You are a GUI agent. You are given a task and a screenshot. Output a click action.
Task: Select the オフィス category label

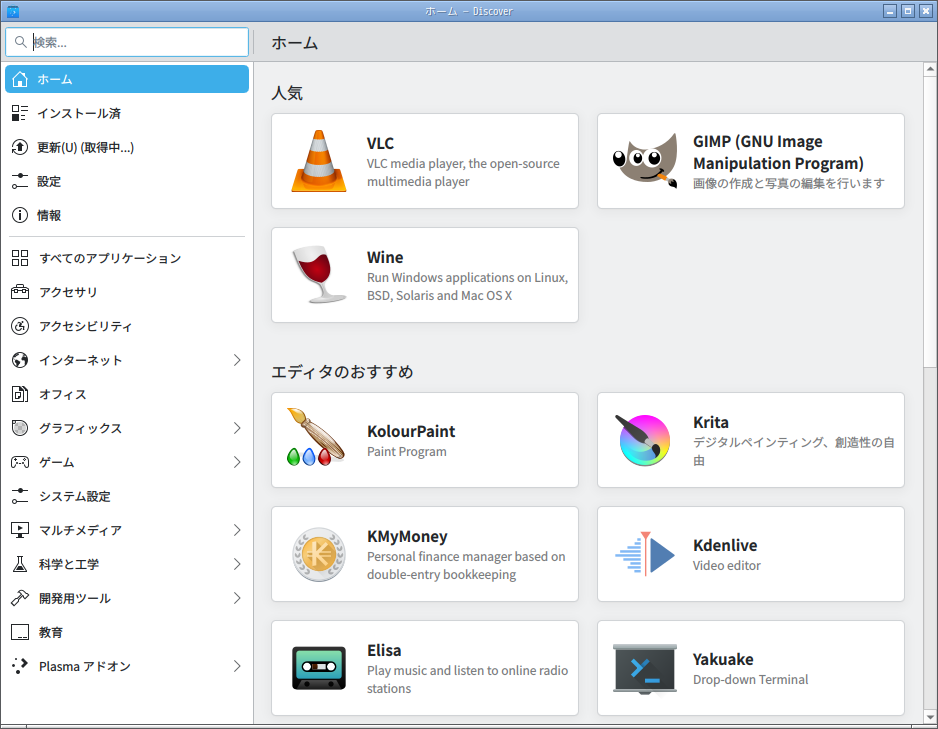pyautogui.click(x=63, y=394)
